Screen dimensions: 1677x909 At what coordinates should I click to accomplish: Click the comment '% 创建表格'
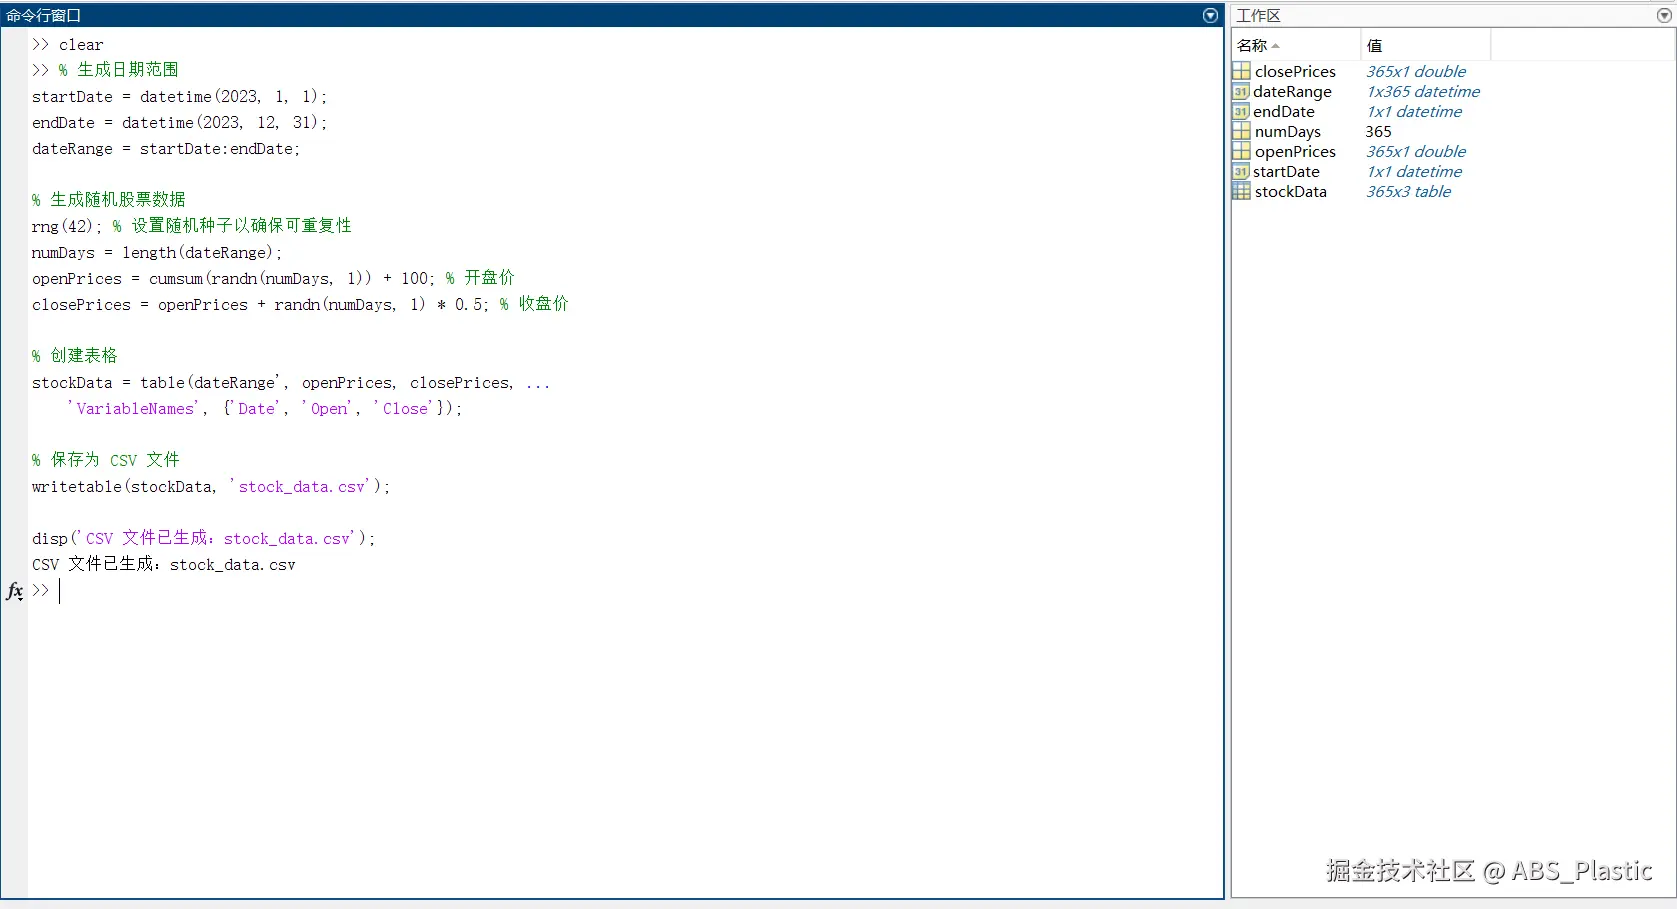75,356
